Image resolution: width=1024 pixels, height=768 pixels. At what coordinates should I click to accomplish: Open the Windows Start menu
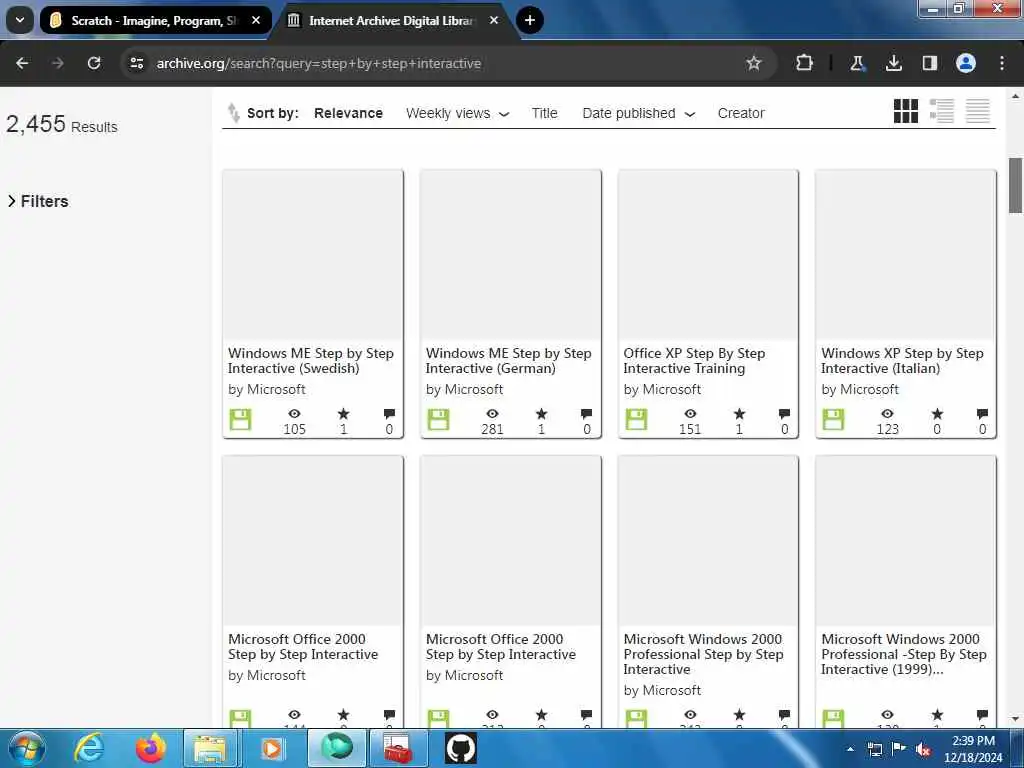pyautogui.click(x=27, y=748)
